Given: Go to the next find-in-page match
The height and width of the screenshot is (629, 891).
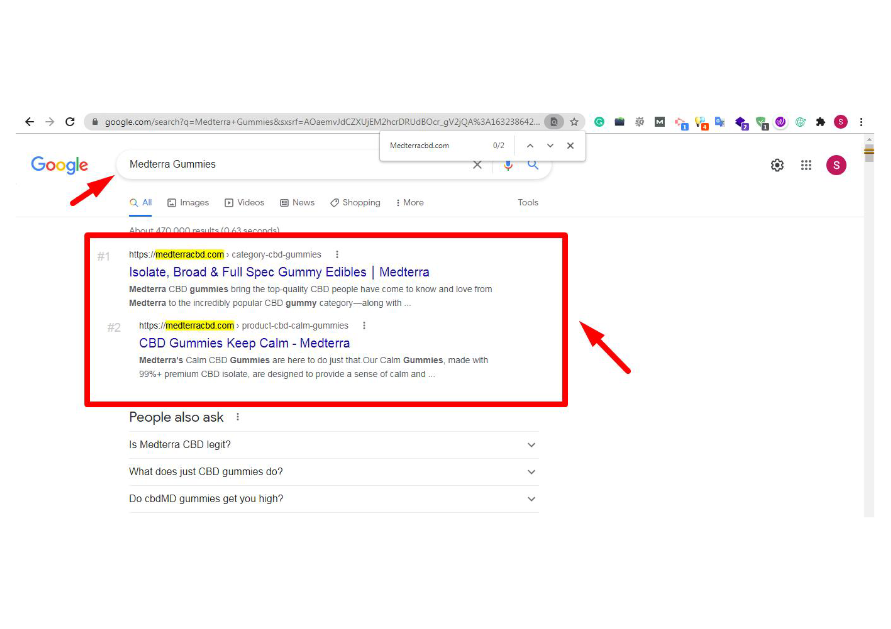Looking at the screenshot, I should click(550, 145).
